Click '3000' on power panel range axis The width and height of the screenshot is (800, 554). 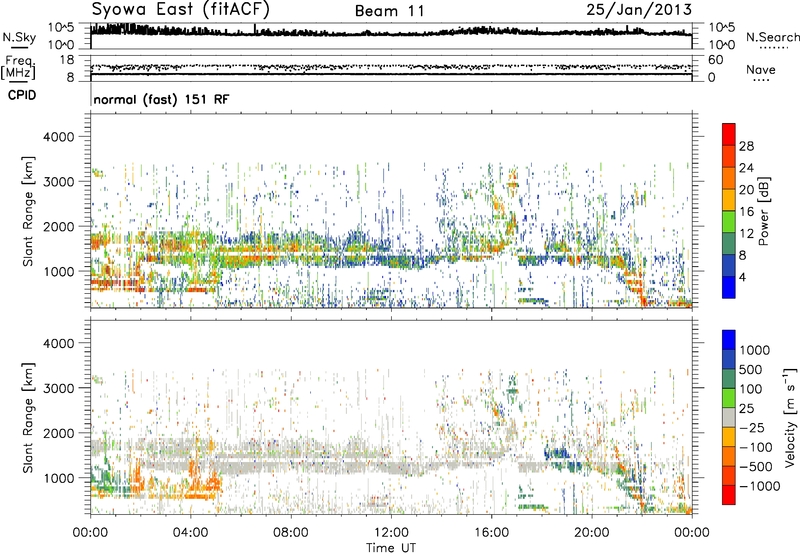(x=59, y=182)
